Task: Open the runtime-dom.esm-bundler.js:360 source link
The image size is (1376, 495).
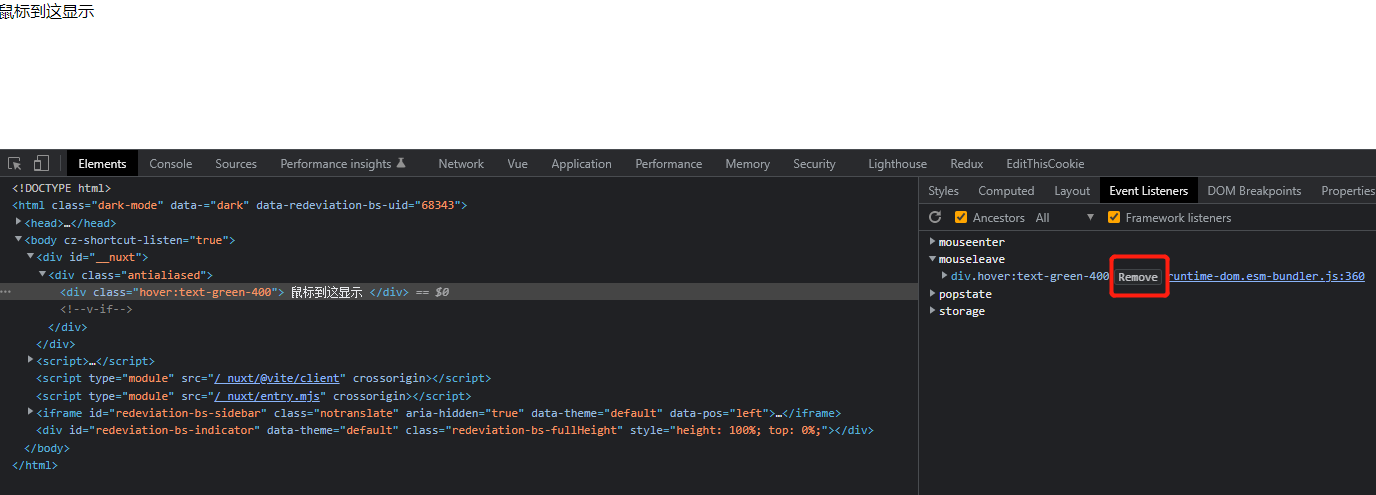Action: [x=1267, y=276]
